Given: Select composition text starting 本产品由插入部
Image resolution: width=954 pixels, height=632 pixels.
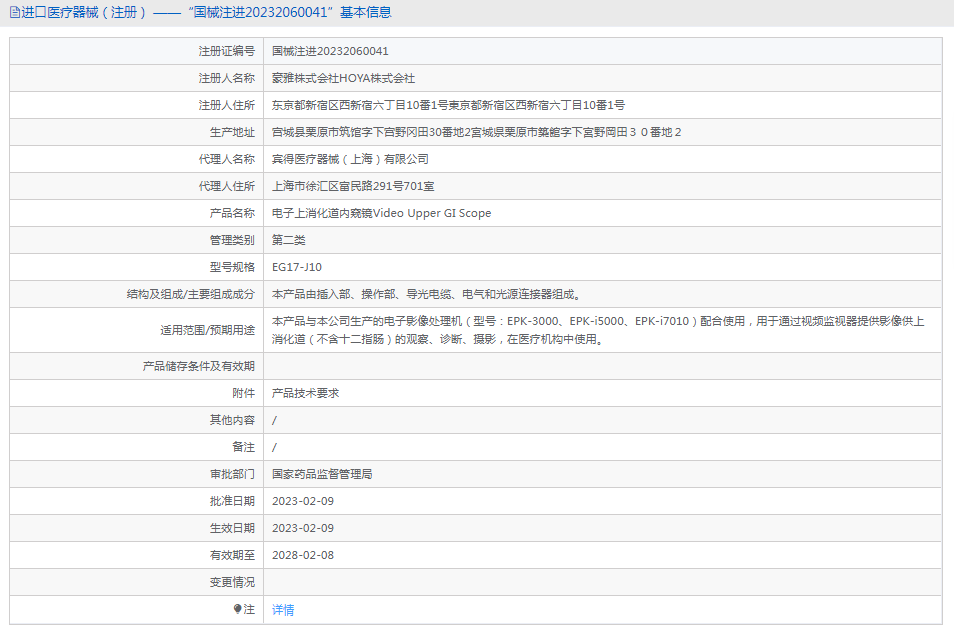Looking at the screenshot, I should tap(428, 294).
